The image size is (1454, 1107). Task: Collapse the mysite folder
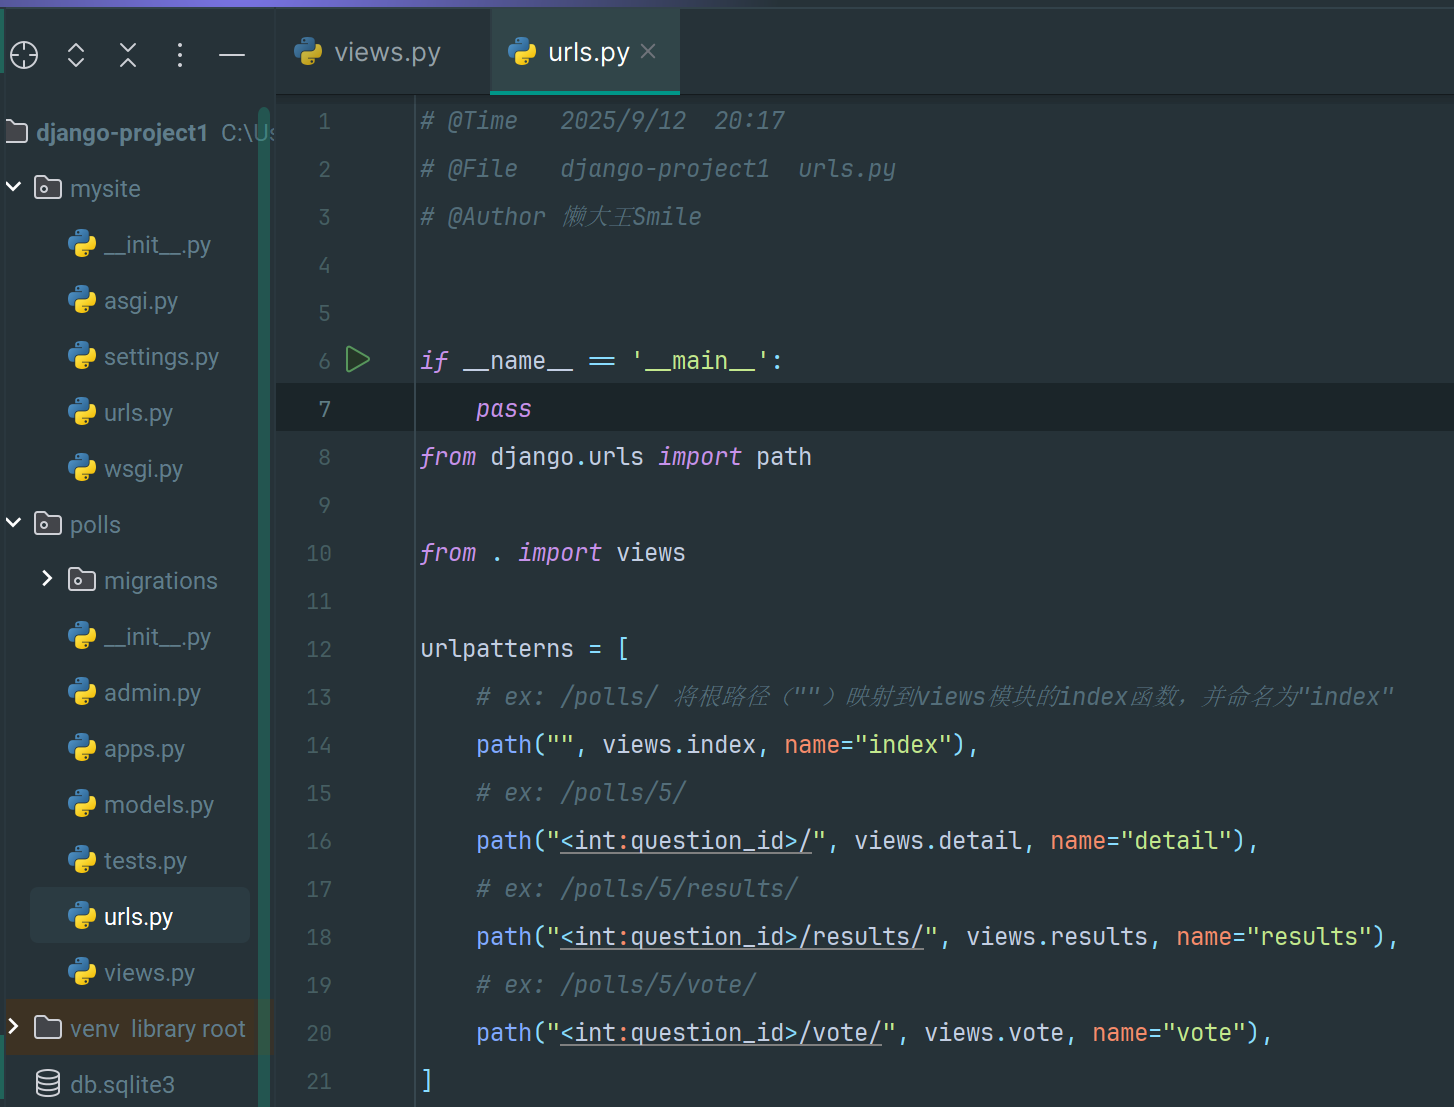pyautogui.click(x=14, y=187)
